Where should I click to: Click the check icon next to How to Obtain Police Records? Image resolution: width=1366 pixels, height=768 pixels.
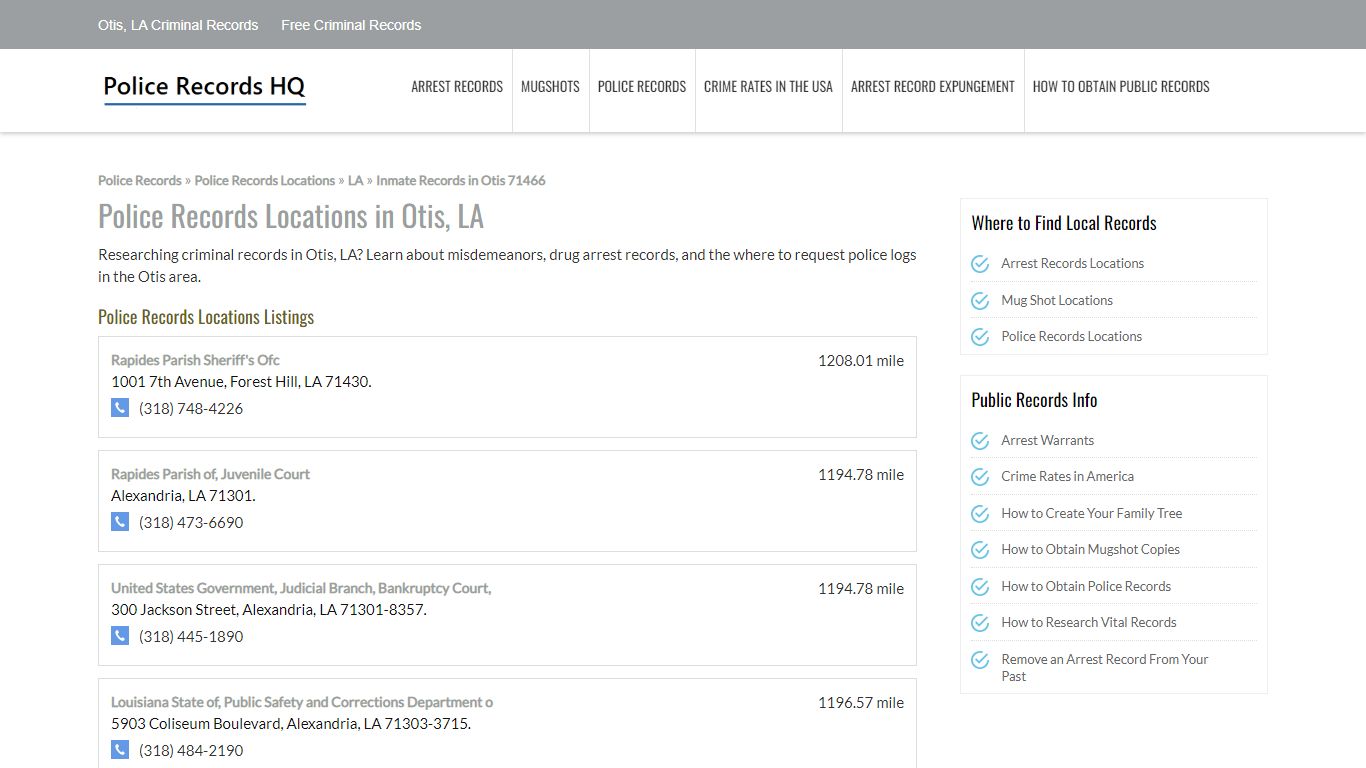[x=980, y=587]
